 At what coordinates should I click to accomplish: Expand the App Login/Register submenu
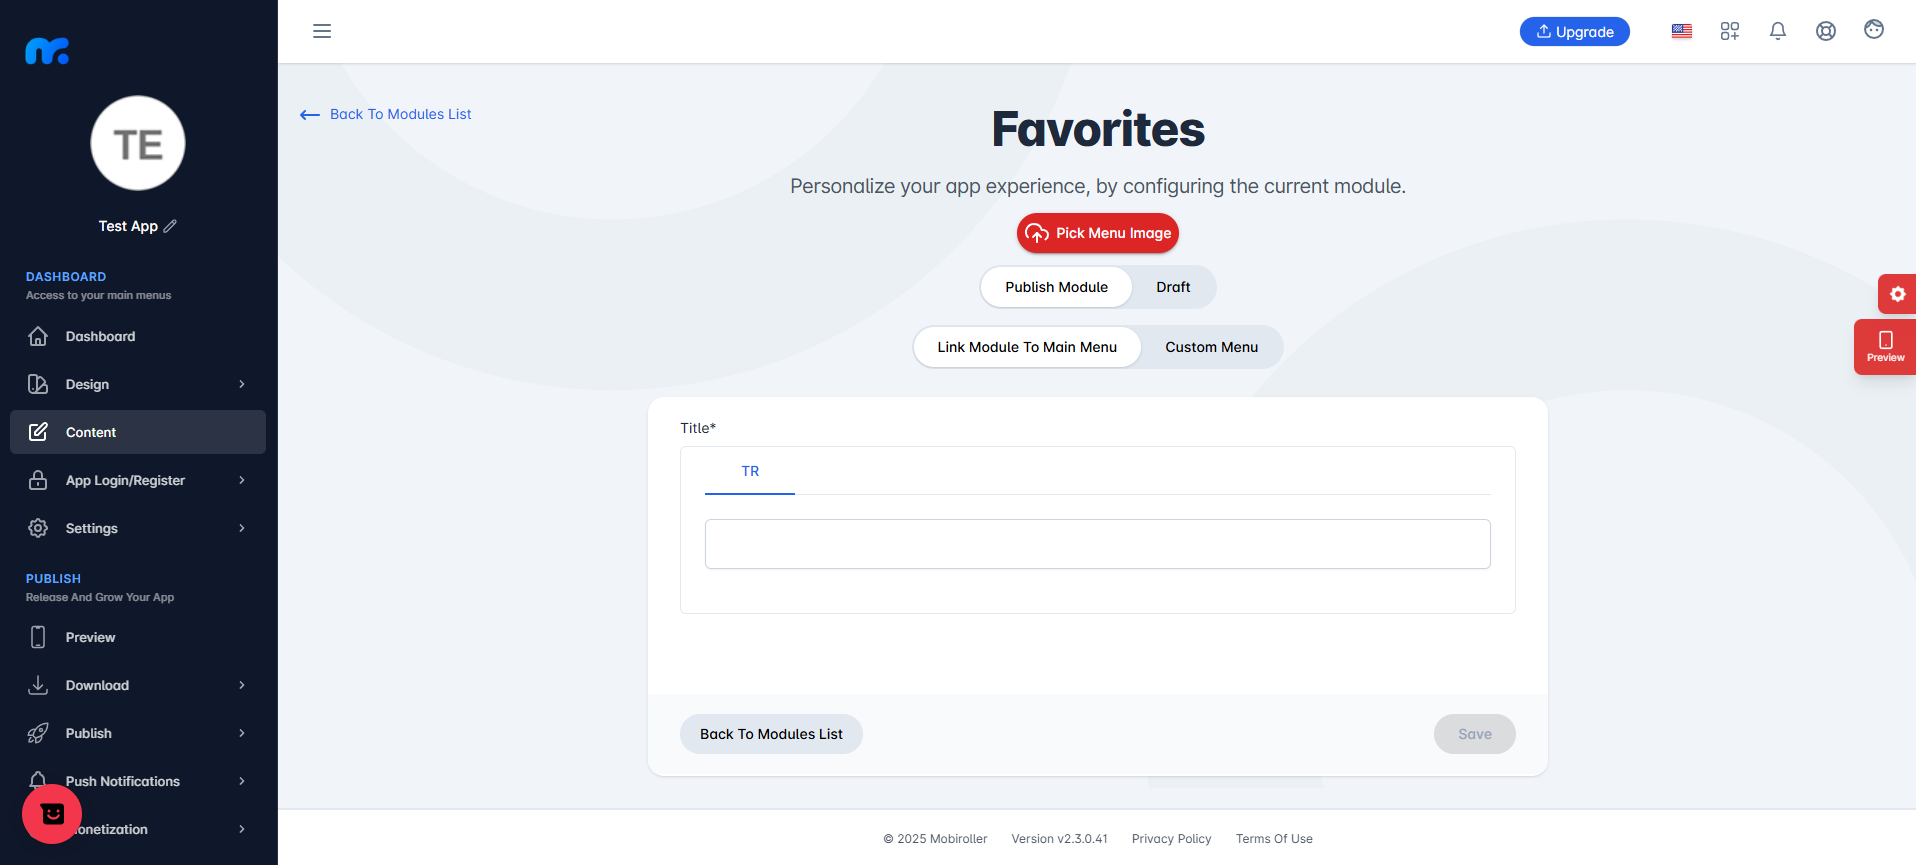click(138, 480)
